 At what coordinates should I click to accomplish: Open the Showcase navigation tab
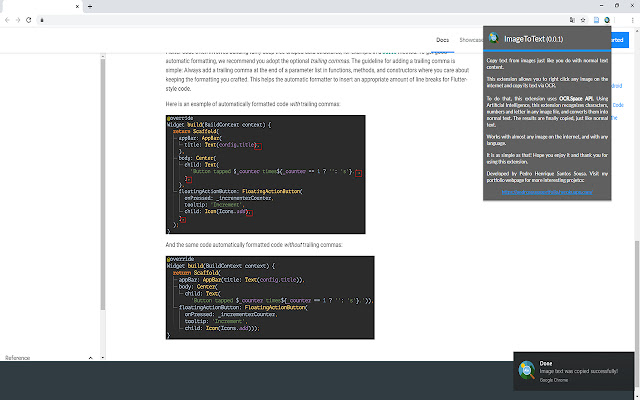coord(470,39)
